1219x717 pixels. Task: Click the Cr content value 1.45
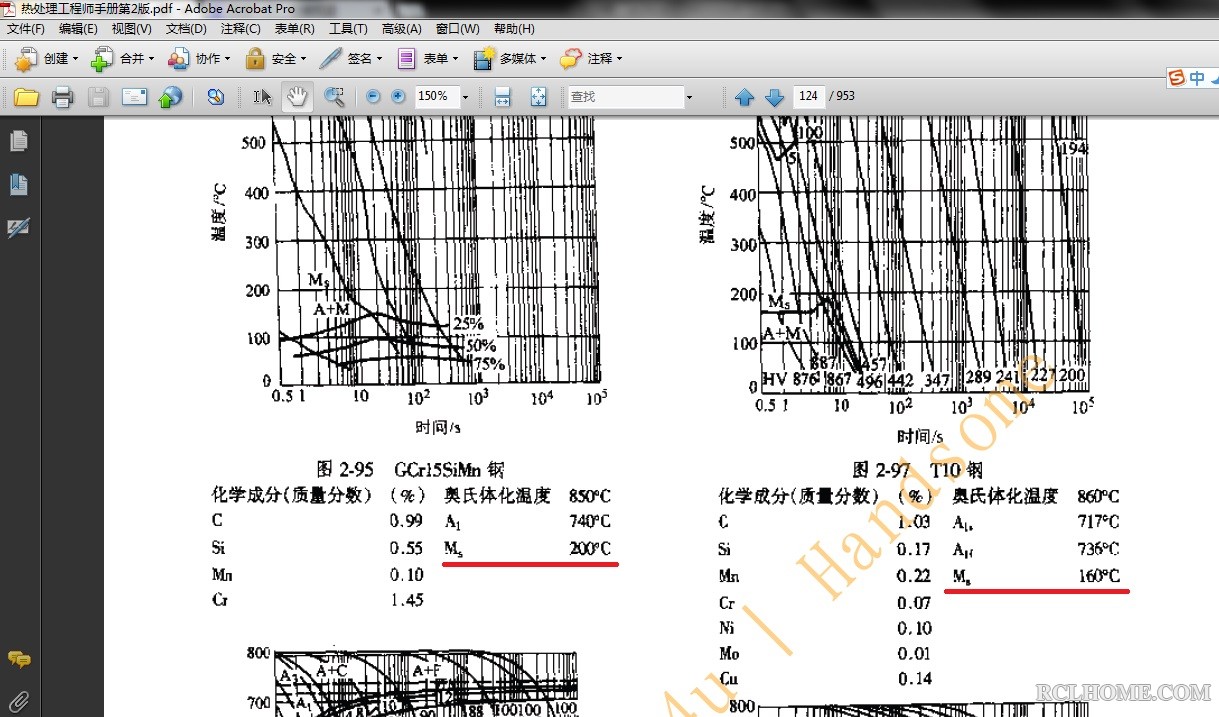(406, 600)
